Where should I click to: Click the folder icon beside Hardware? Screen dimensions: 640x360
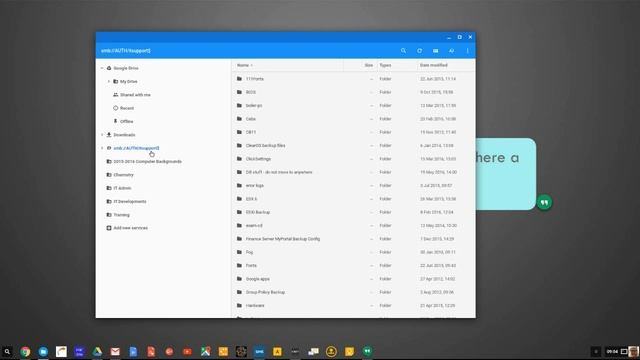click(x=240, y=305)
